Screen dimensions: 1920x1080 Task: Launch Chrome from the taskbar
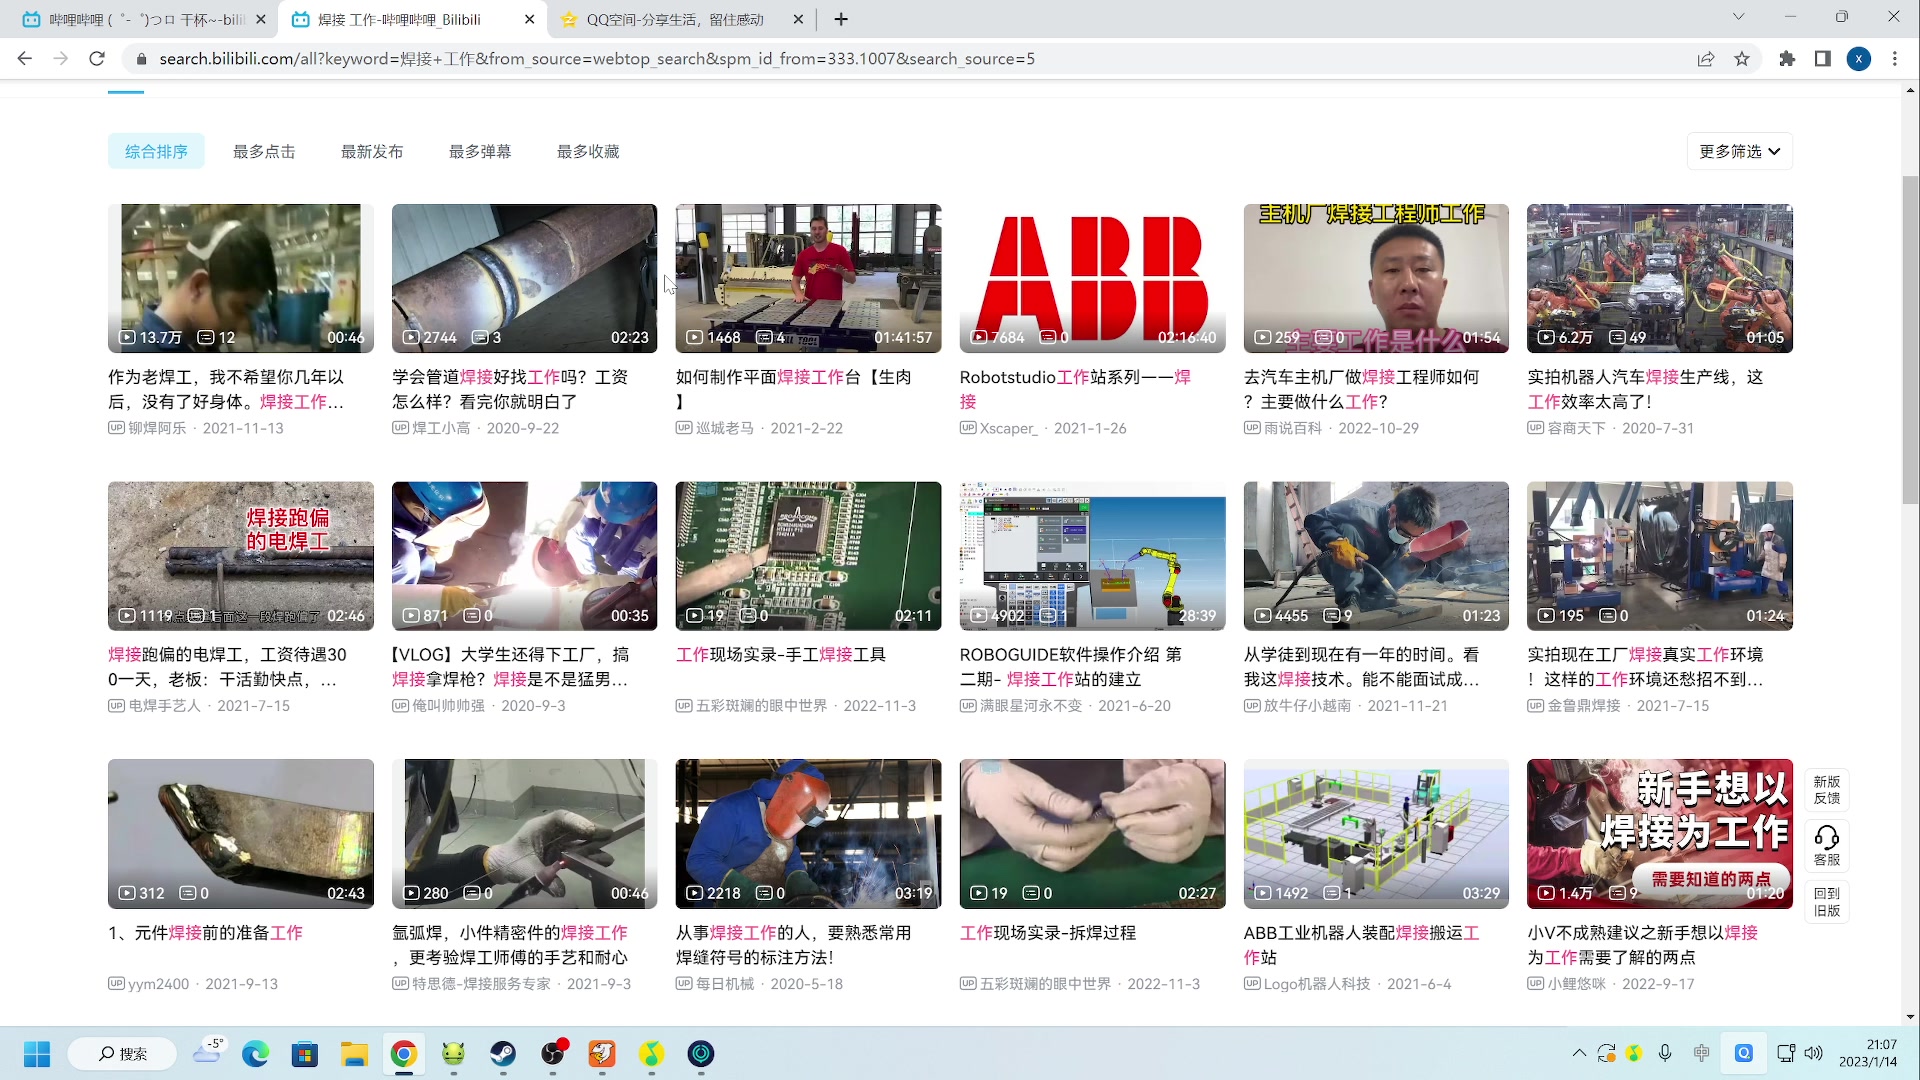[403, 1054]
